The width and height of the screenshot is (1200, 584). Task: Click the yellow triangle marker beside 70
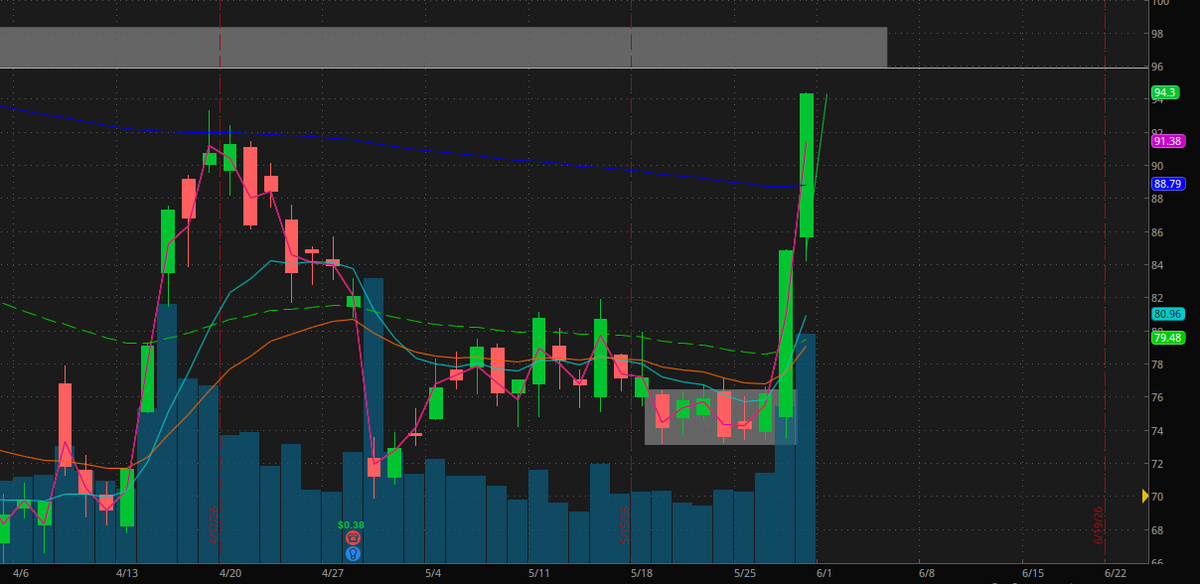click(x=1146, y=496)
